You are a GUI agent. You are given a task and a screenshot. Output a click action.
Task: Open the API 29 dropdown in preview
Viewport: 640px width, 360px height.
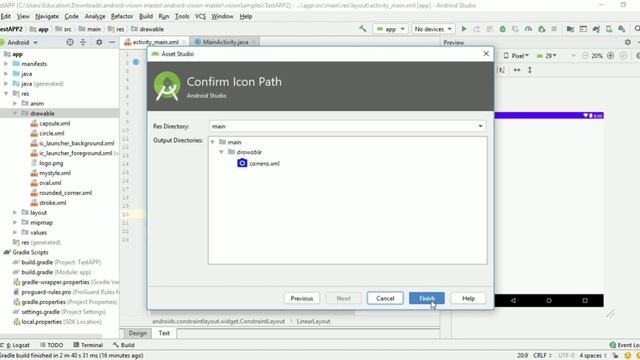click(x=547, y=56)
